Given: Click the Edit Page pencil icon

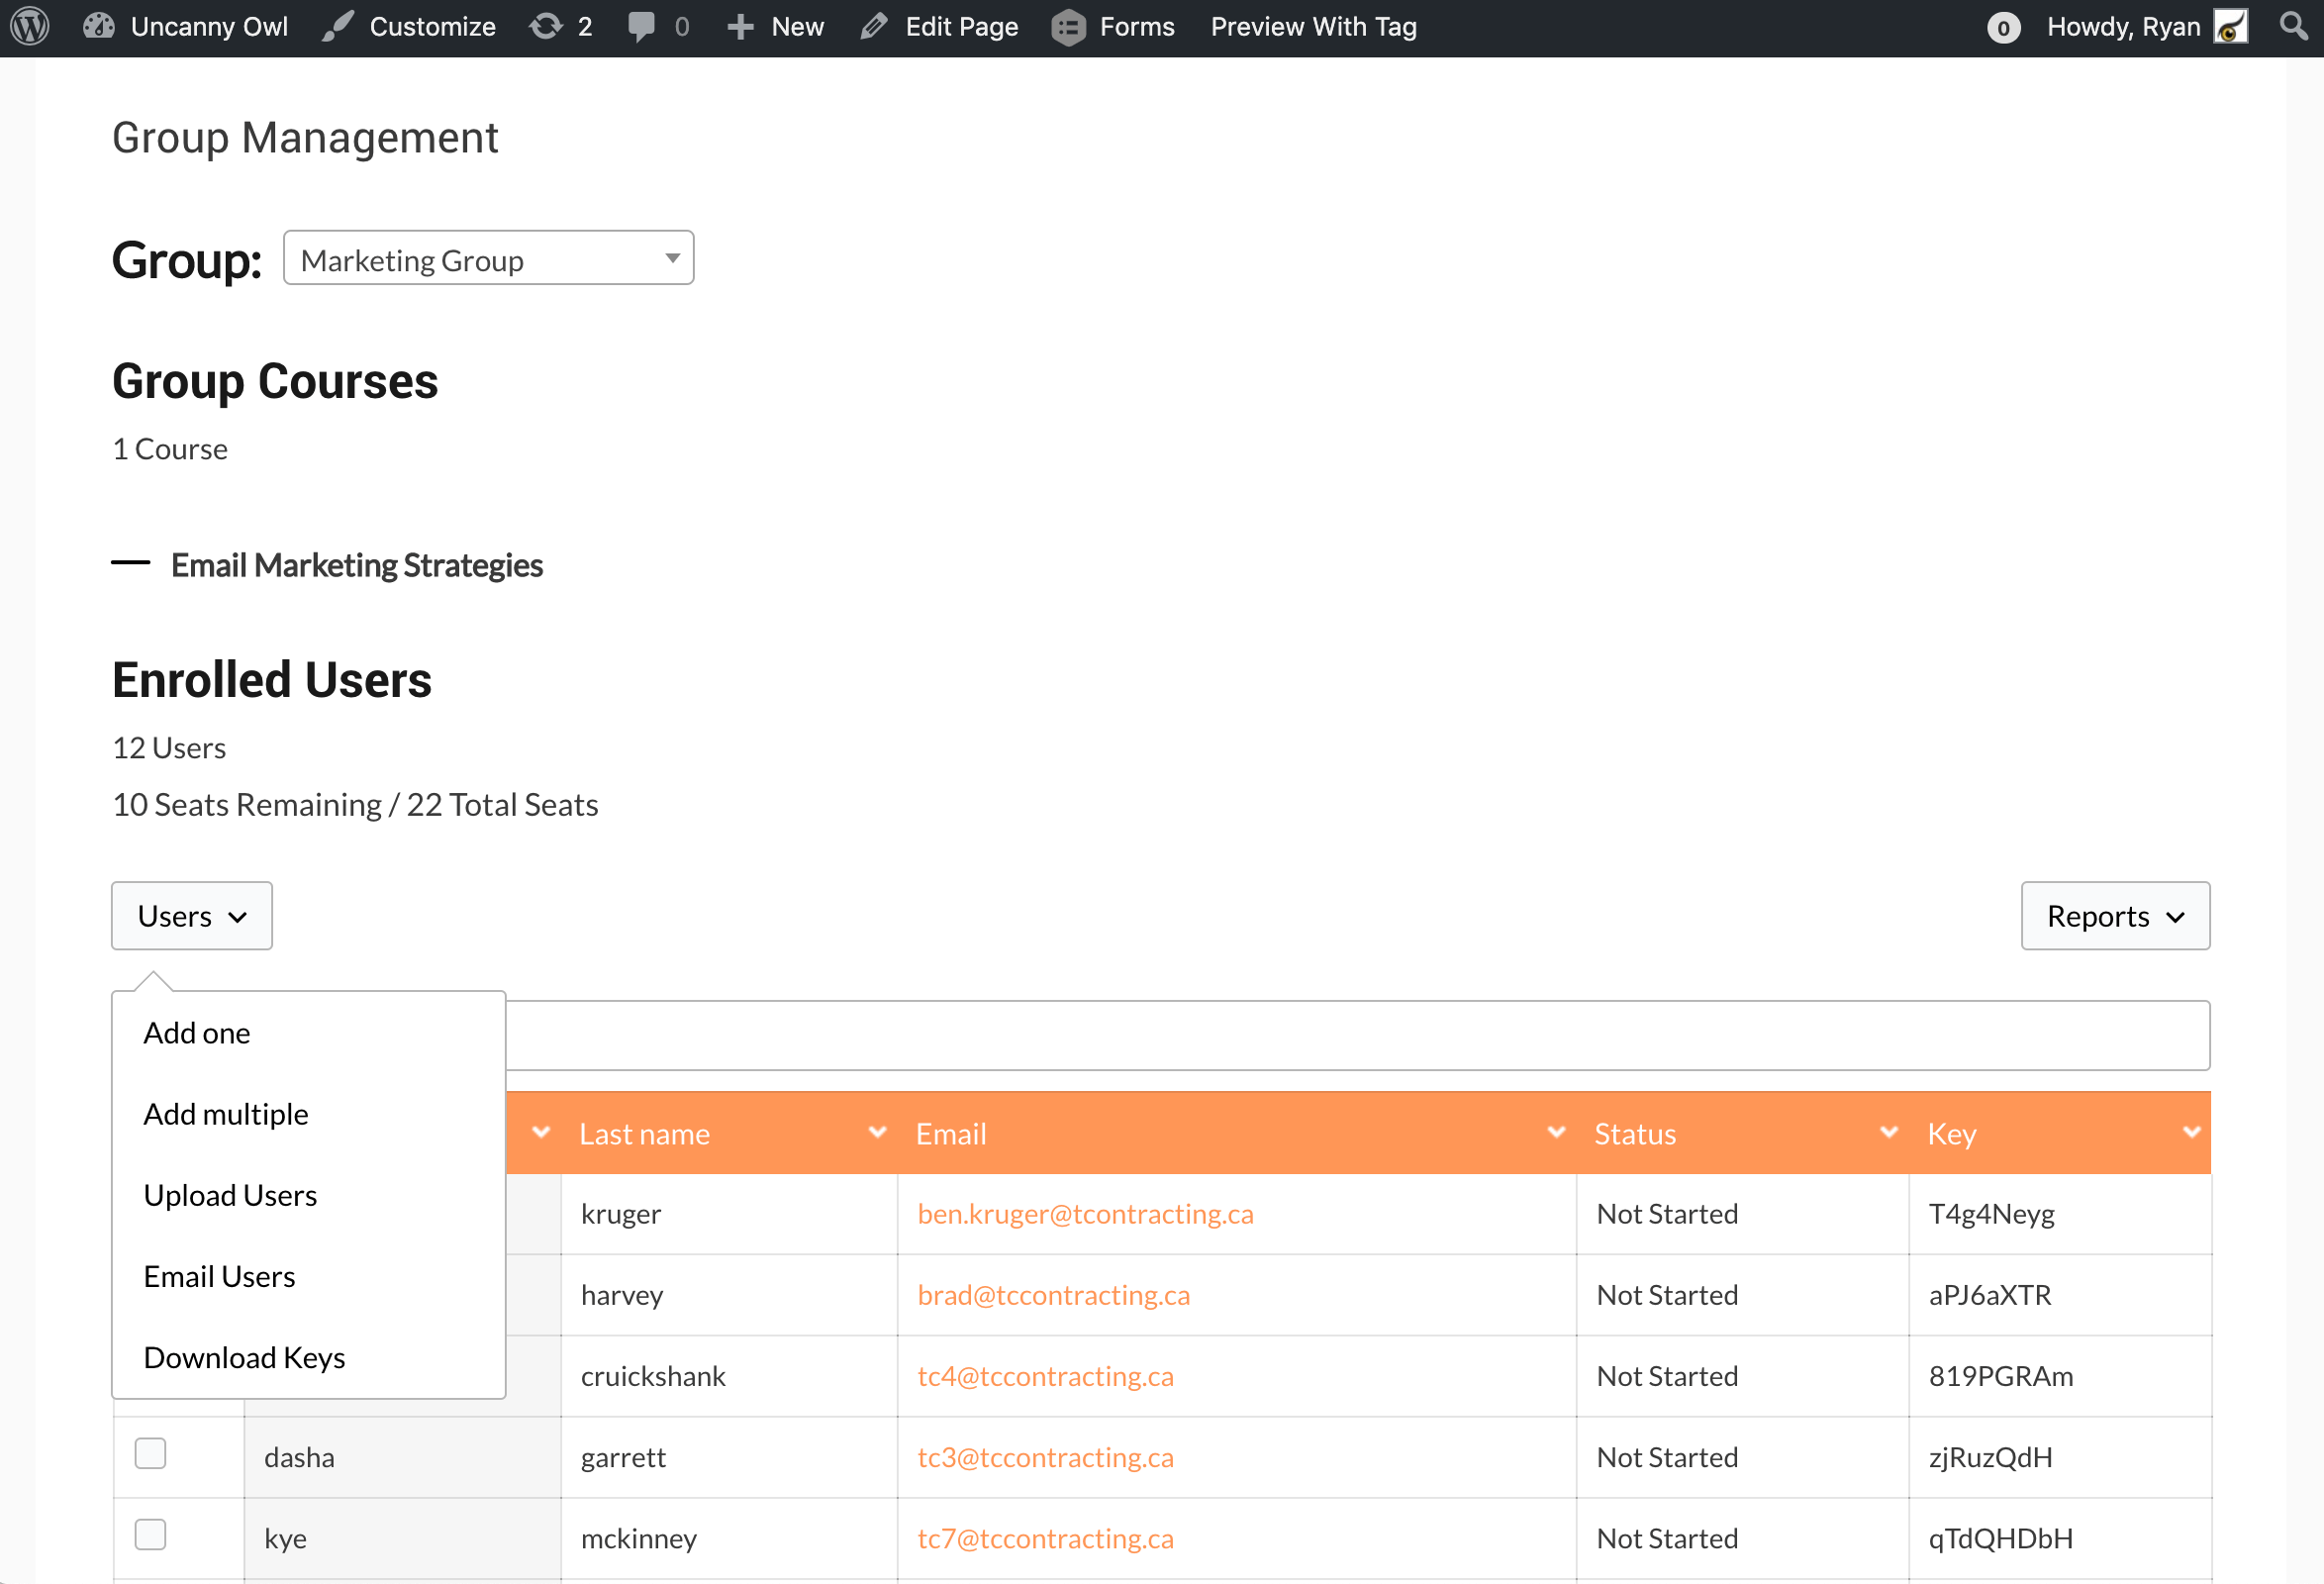Looking at the screenshot, I should click(874, 27).
